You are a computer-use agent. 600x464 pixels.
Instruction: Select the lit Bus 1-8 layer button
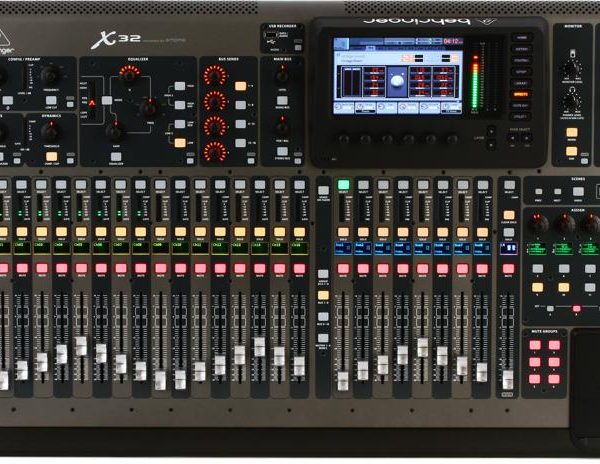tap(323, 295)
